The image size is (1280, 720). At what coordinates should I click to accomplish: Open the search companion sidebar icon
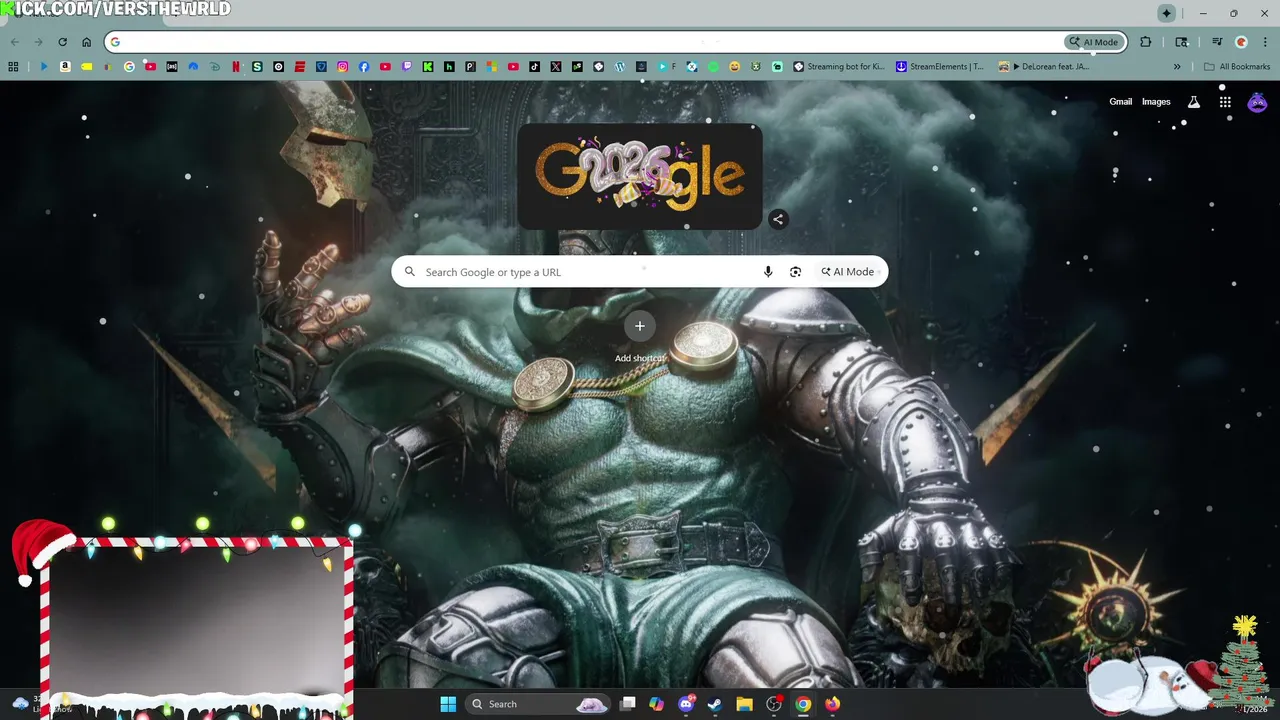pos(1182,42)
